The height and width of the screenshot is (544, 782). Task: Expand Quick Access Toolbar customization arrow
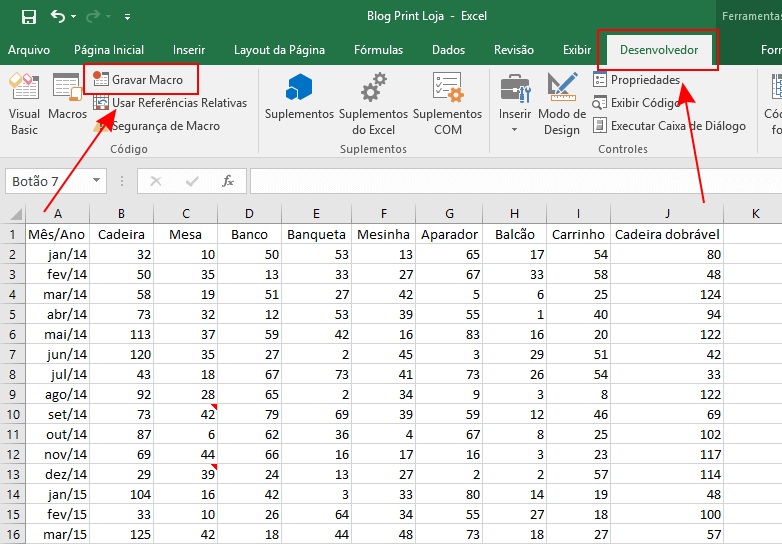click(x=127, y=17)
